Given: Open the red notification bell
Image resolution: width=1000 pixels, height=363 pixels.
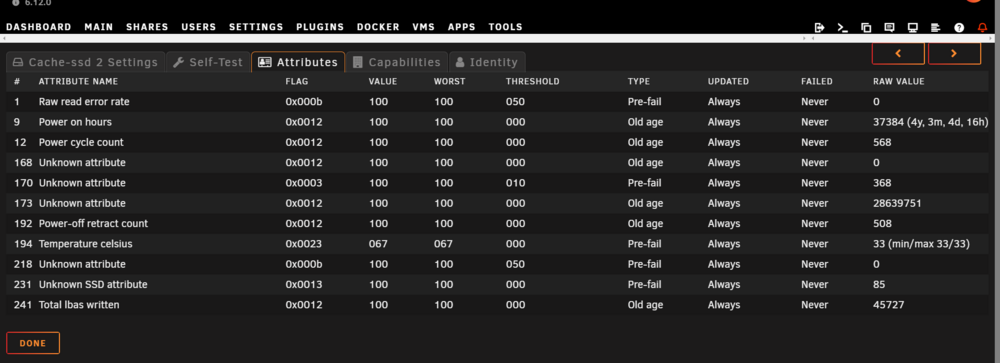Looking at the screenshot, I should tap(982, 27).
